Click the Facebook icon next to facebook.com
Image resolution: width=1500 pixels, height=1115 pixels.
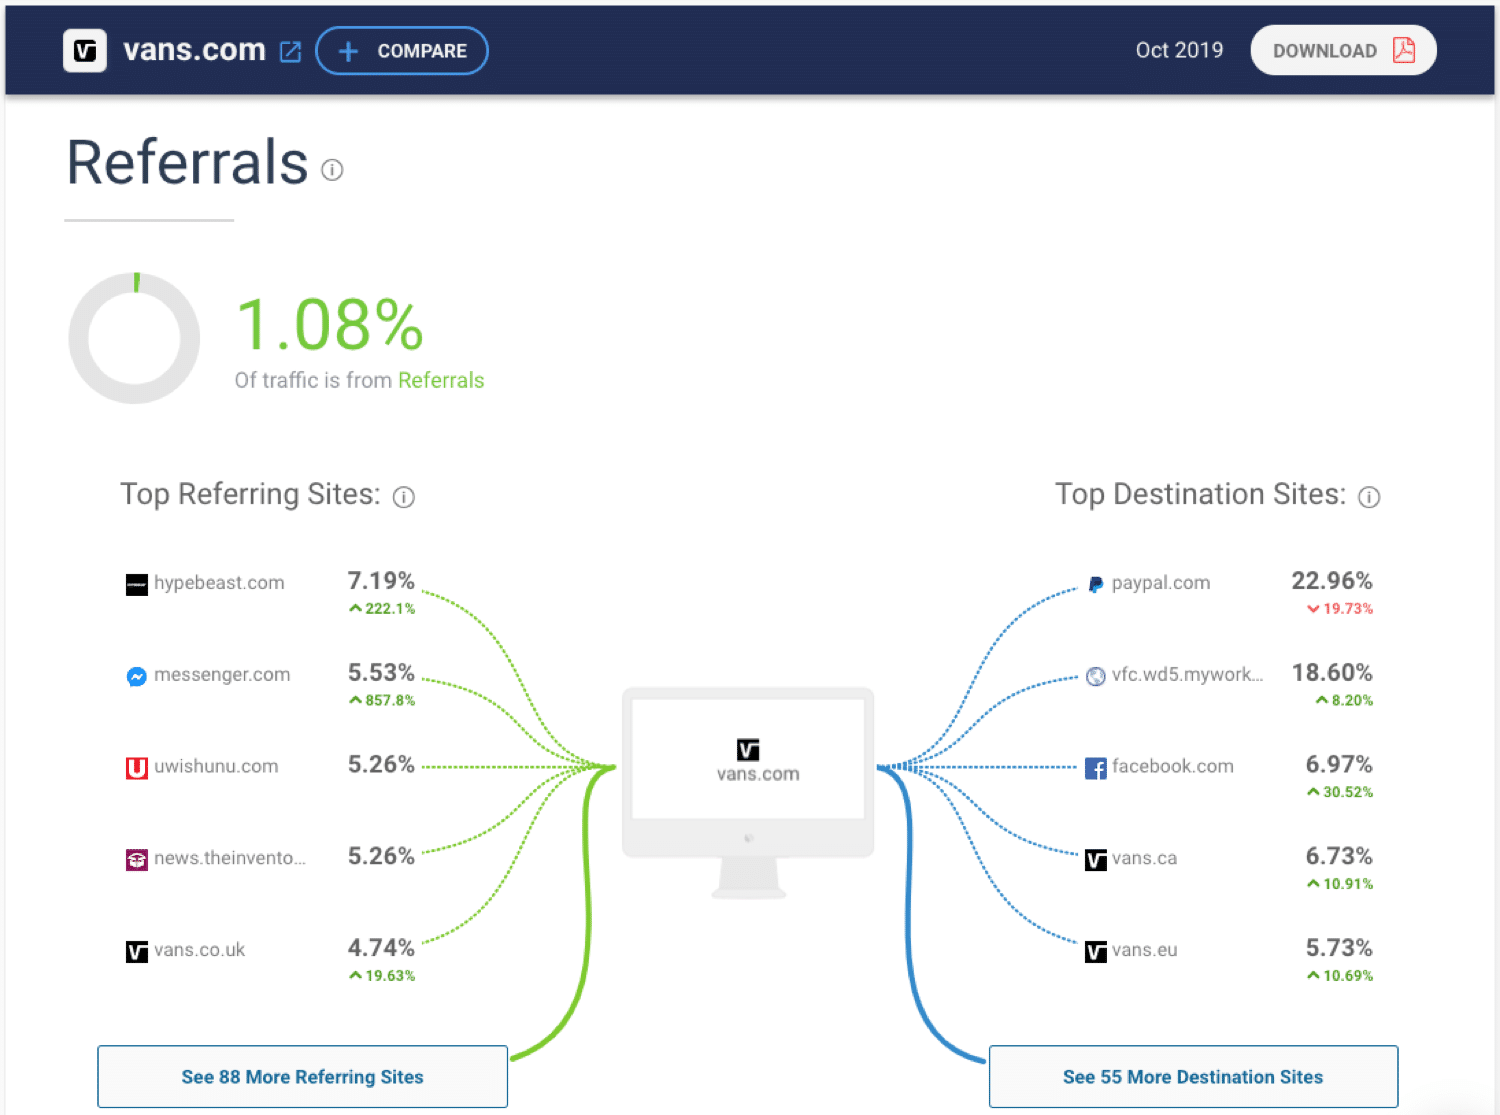[1095, 768]
